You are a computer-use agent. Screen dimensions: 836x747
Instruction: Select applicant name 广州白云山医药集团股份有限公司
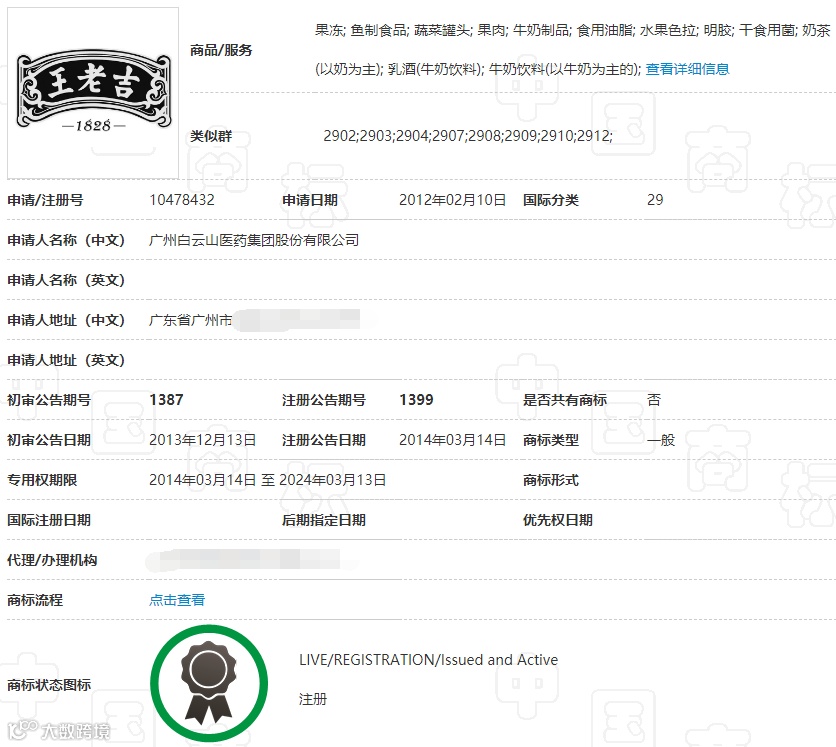point(254,240)
